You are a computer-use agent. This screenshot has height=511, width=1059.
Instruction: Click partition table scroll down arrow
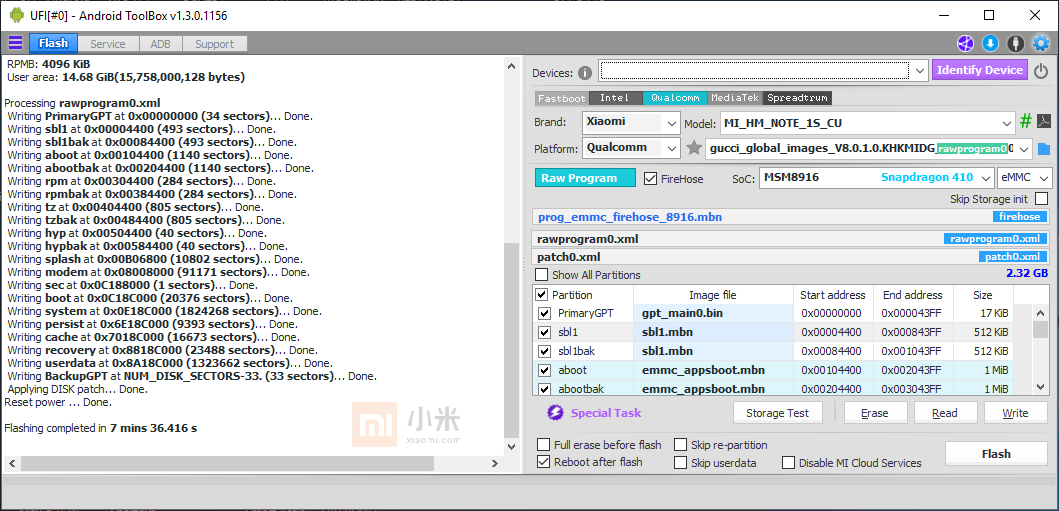click(x=1041, y=387)
